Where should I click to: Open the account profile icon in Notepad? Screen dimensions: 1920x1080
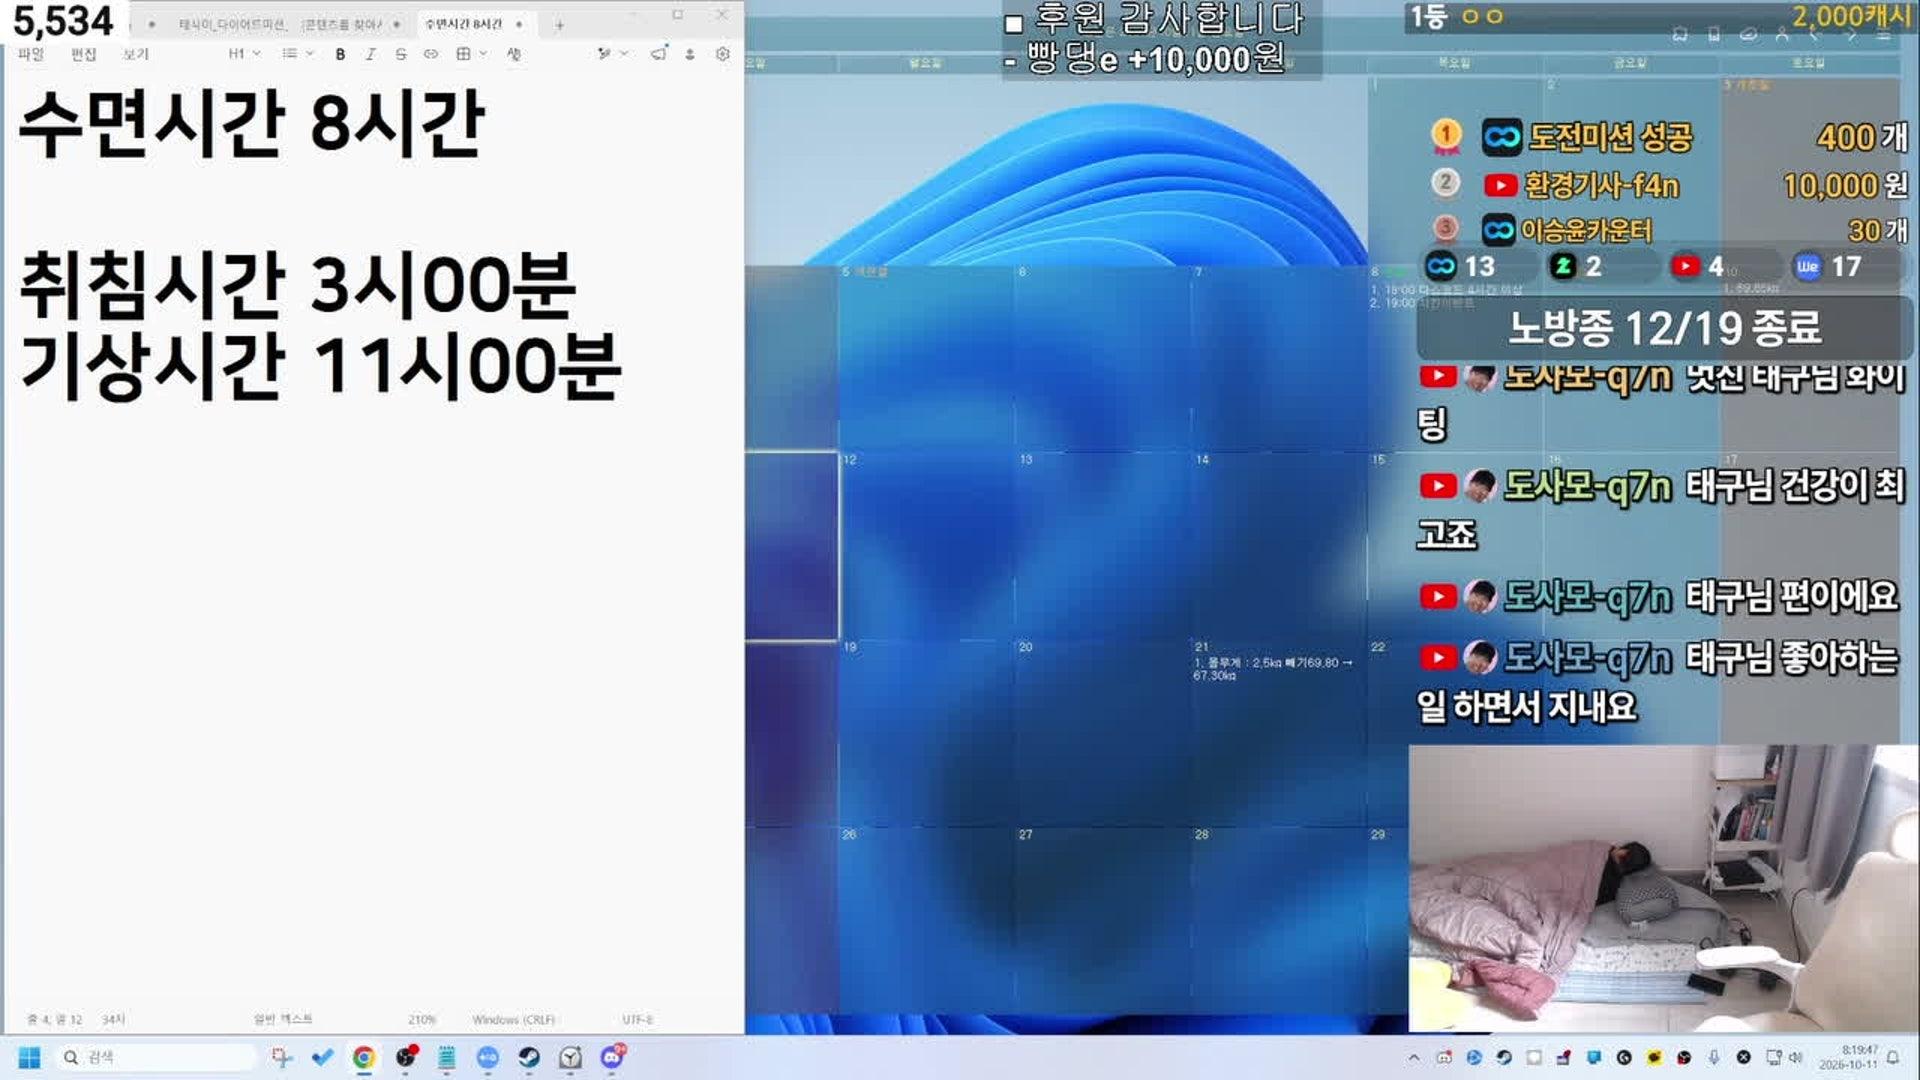(x=690, y=54)
